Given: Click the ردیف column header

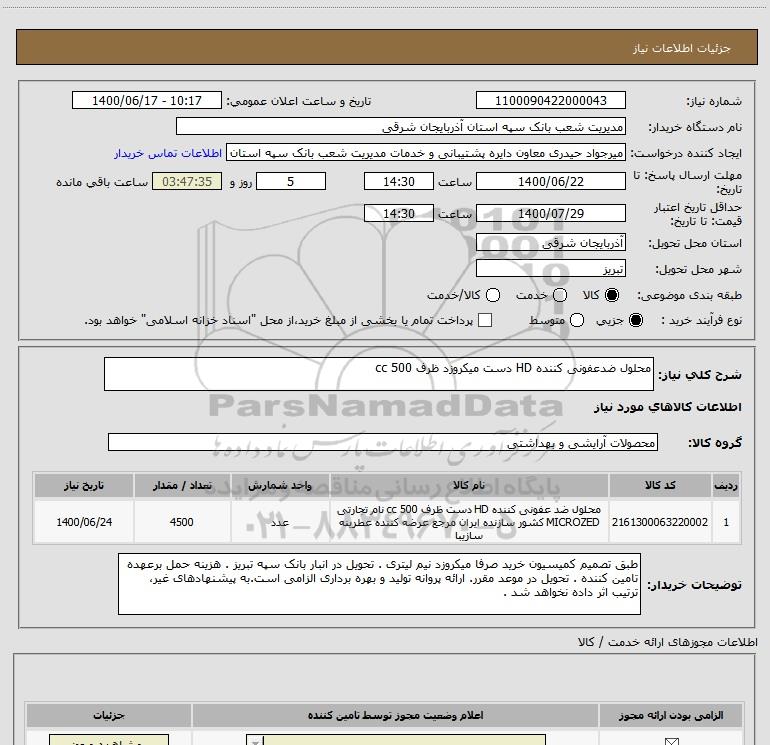Looking at the screenshot, I should (x=726, y=486).
